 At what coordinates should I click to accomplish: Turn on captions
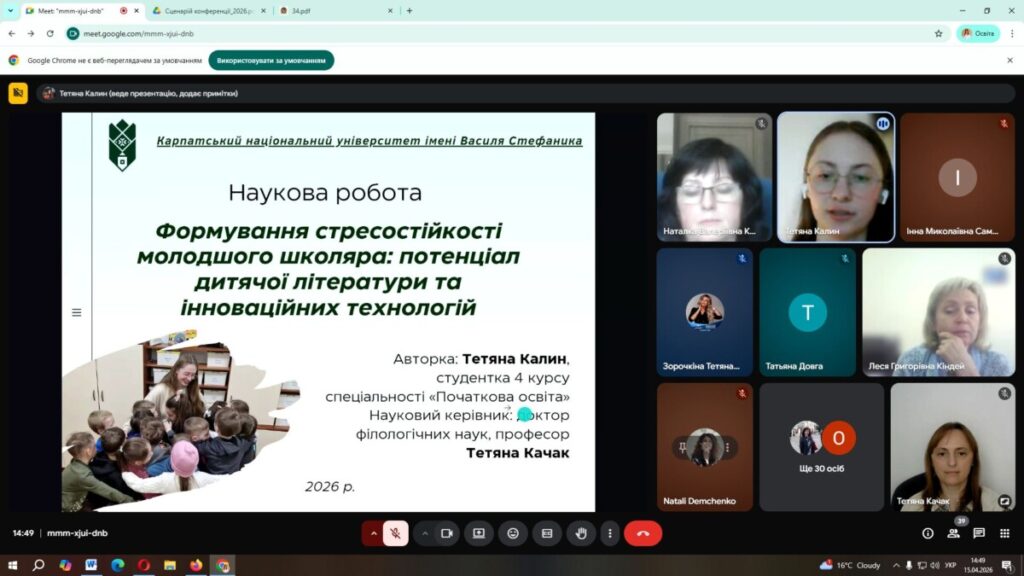click(547, 533)
